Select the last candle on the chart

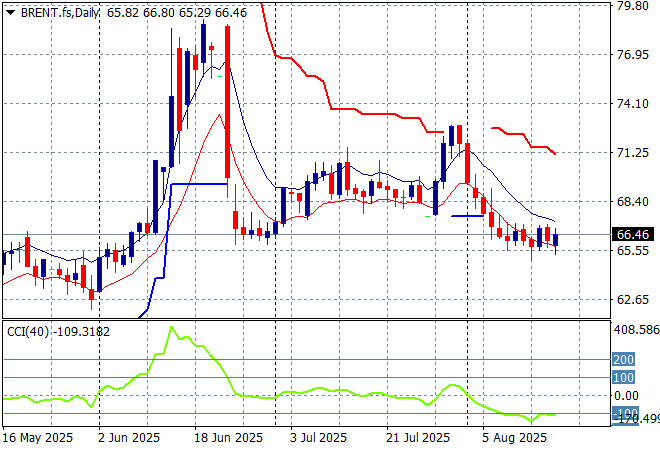(556, 240)
